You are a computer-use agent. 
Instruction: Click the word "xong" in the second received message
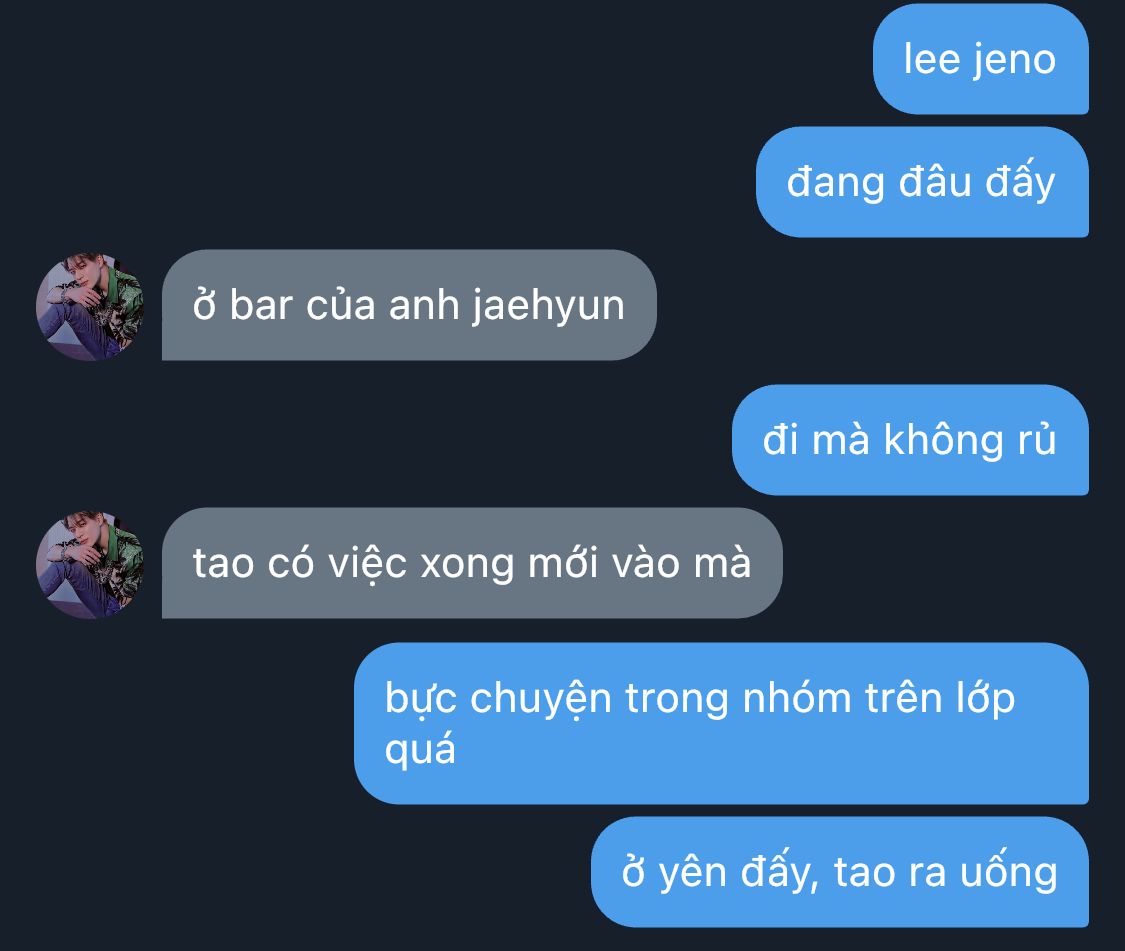467,566
